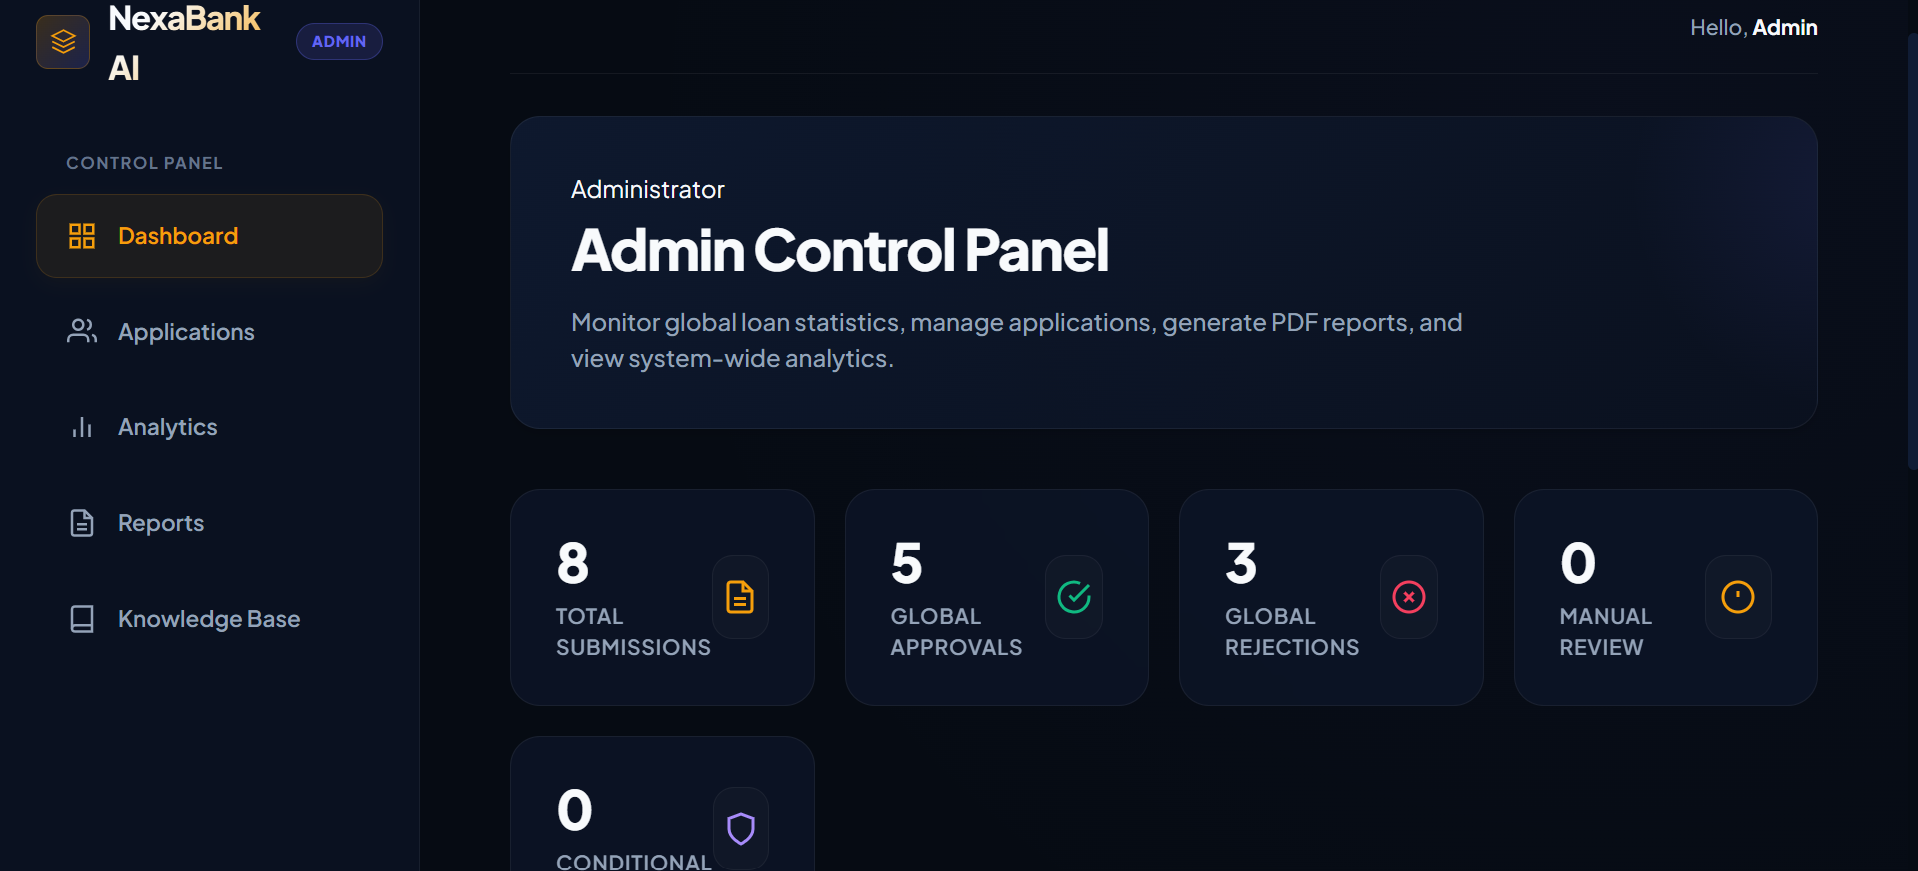Click the 0 value in Manual Review card

pos(1578,563)
